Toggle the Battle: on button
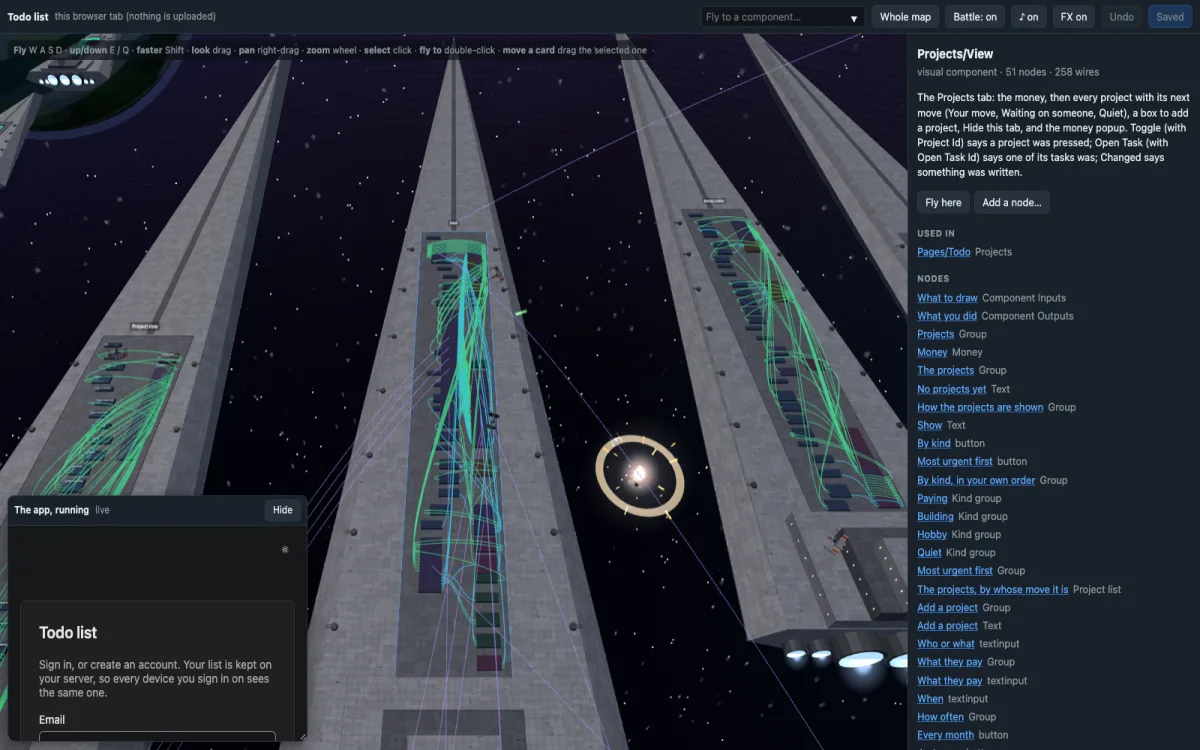The image size is (1200, 750). pyautogui.click(x=975, y=17)
